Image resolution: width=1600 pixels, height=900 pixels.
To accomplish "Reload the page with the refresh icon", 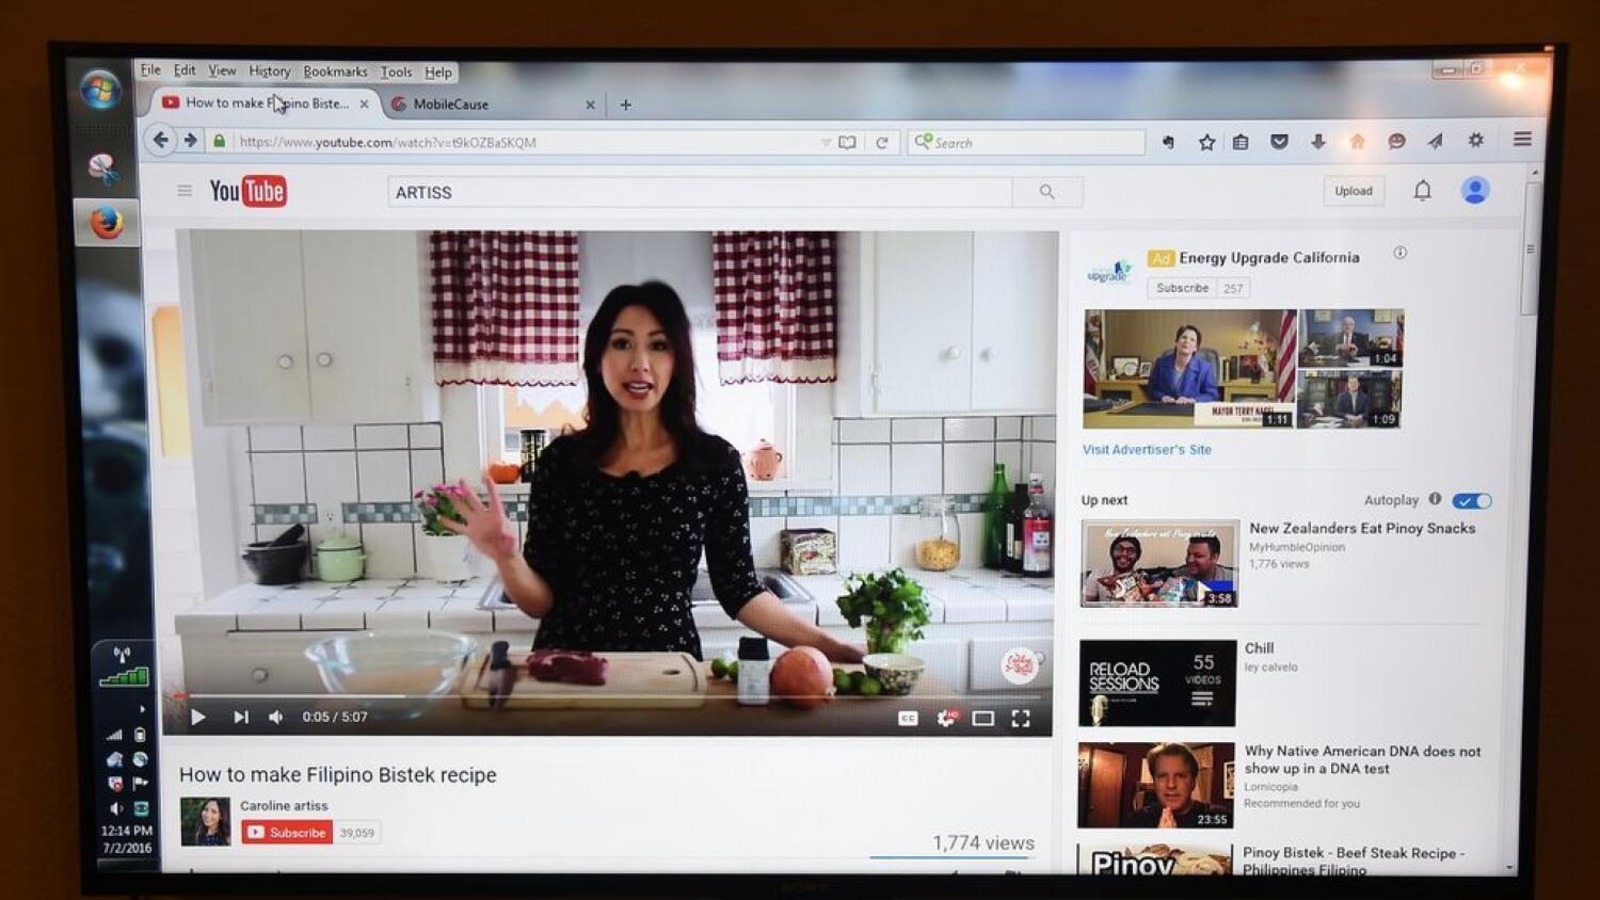I will [882, 143].
